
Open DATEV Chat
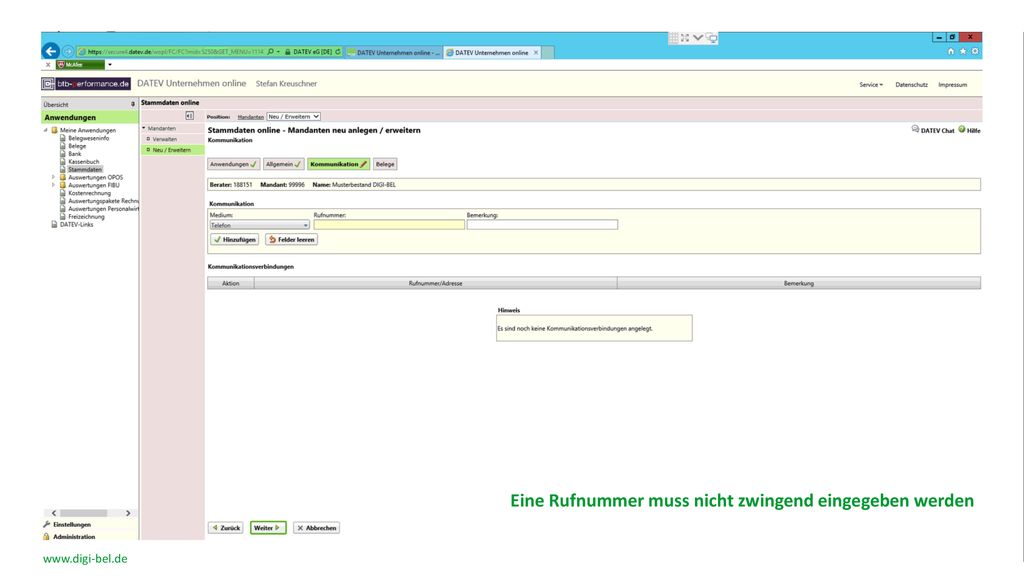click(x=933, y=130)
